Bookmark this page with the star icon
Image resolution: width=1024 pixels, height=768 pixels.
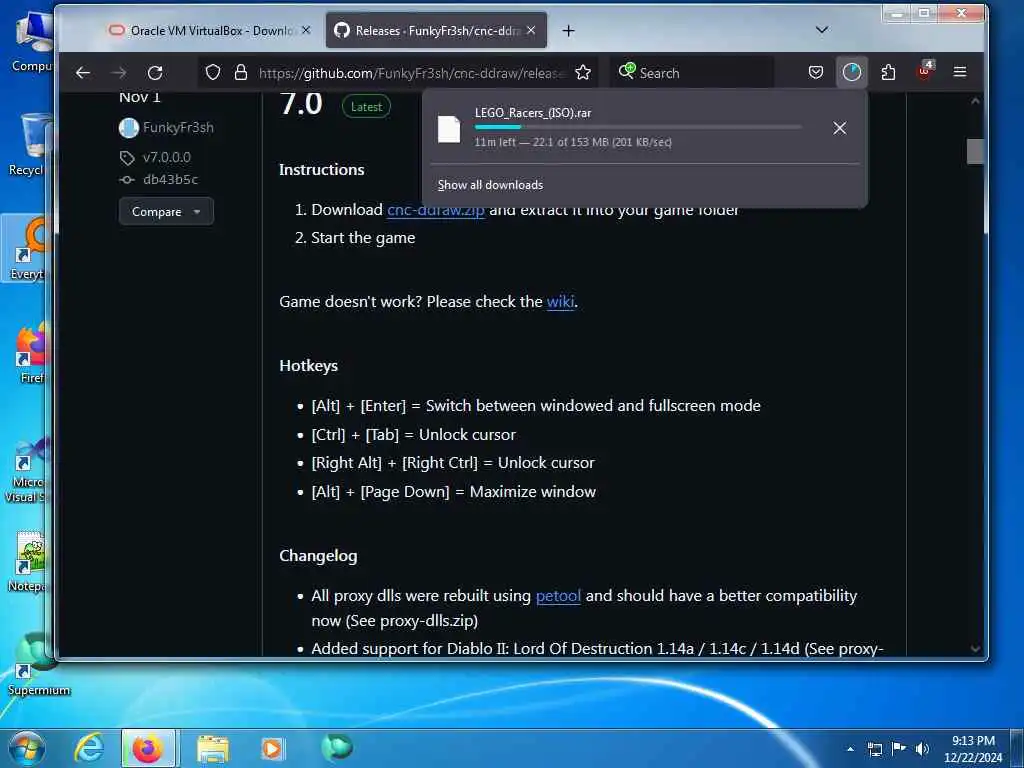pos(583,72)
